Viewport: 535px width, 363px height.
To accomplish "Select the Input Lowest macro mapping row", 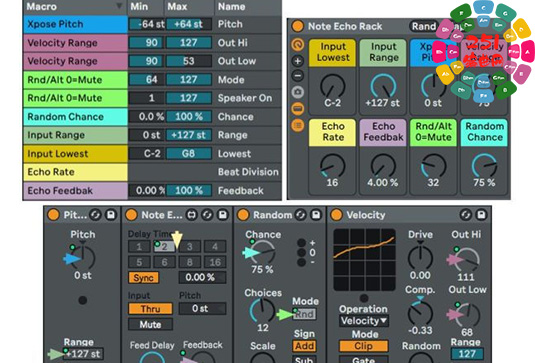I will point(152,154).
